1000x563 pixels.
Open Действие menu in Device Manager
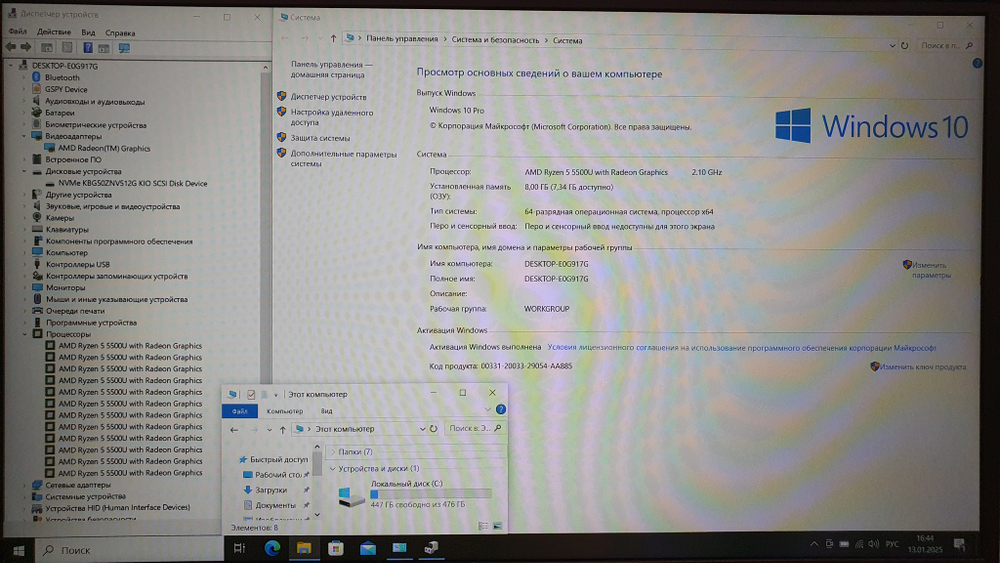[x=54, y=32]
